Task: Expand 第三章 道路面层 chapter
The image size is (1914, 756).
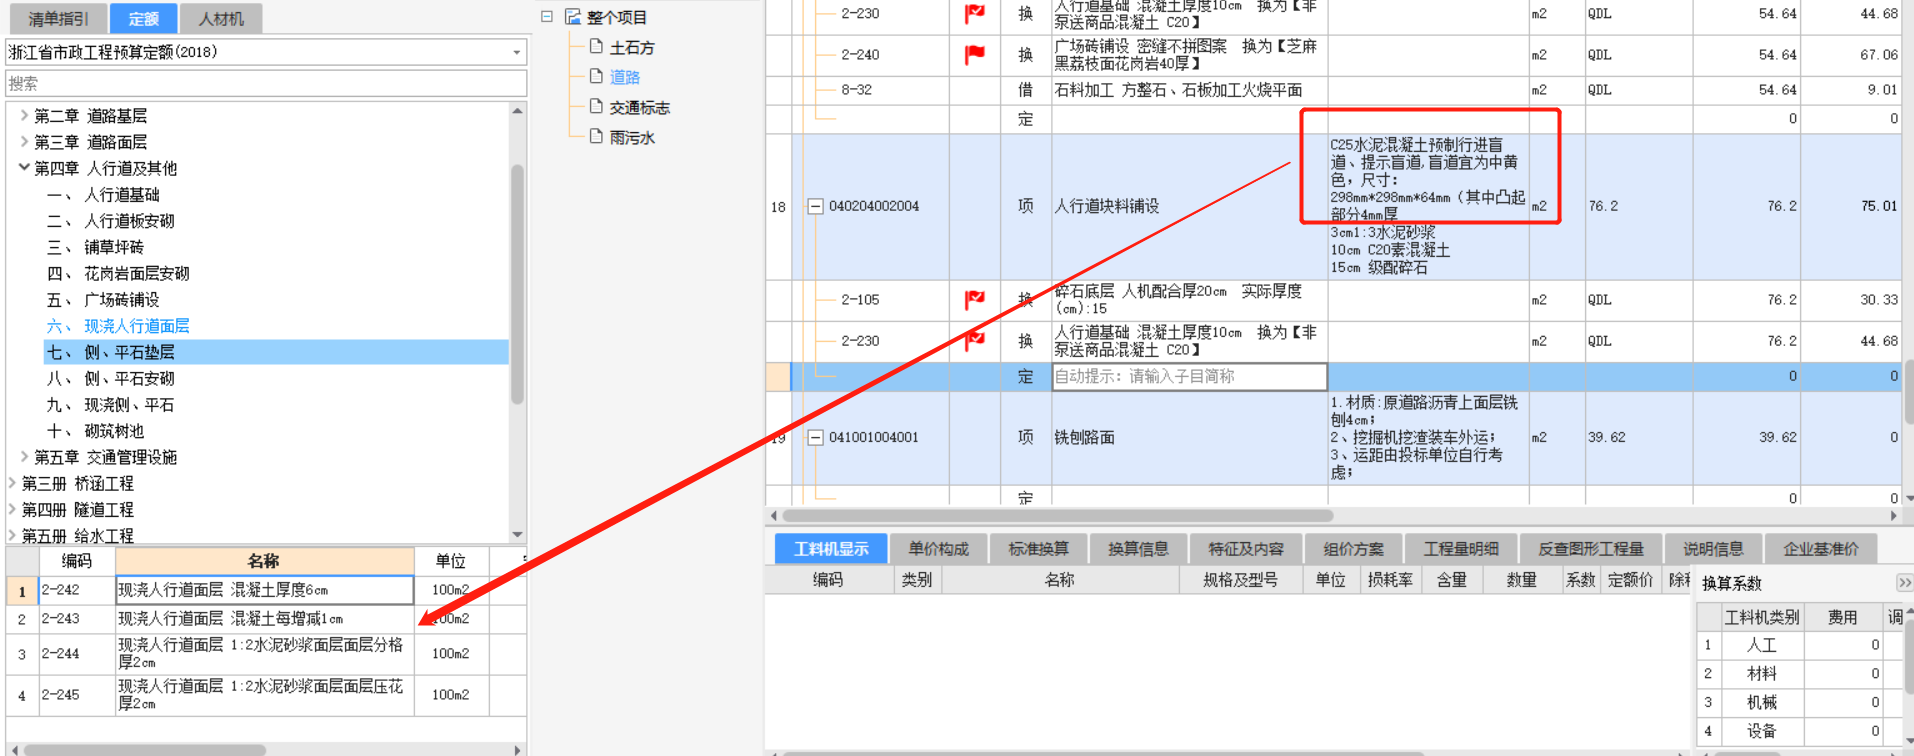Action: [x=24, y=142]
